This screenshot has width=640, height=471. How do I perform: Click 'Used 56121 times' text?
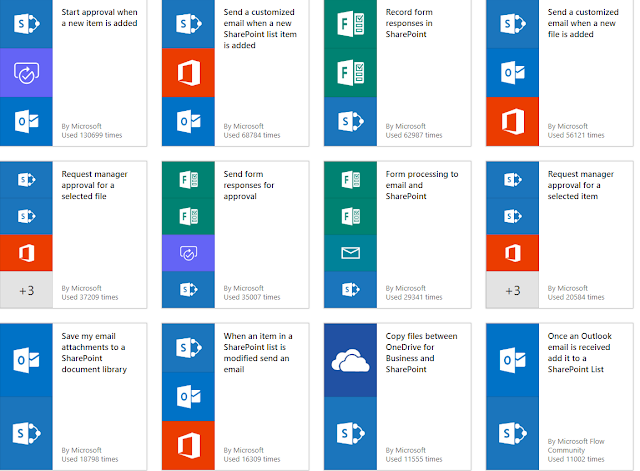click(576, 135)
